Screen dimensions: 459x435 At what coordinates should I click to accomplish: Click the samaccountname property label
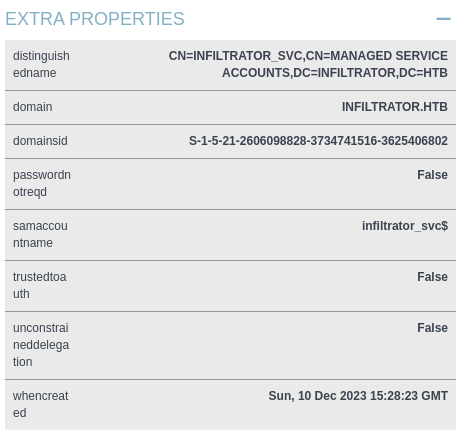[x=40, y=234]
